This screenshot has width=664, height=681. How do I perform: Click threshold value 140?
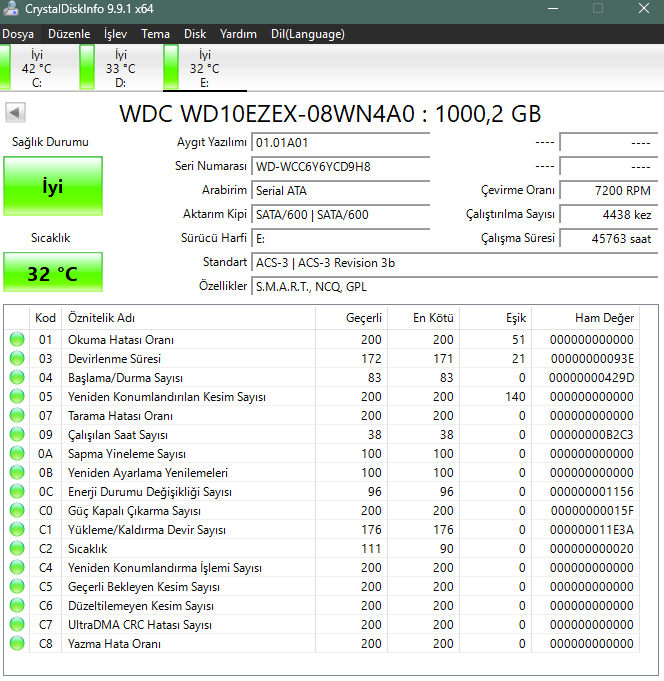point(515,397)
